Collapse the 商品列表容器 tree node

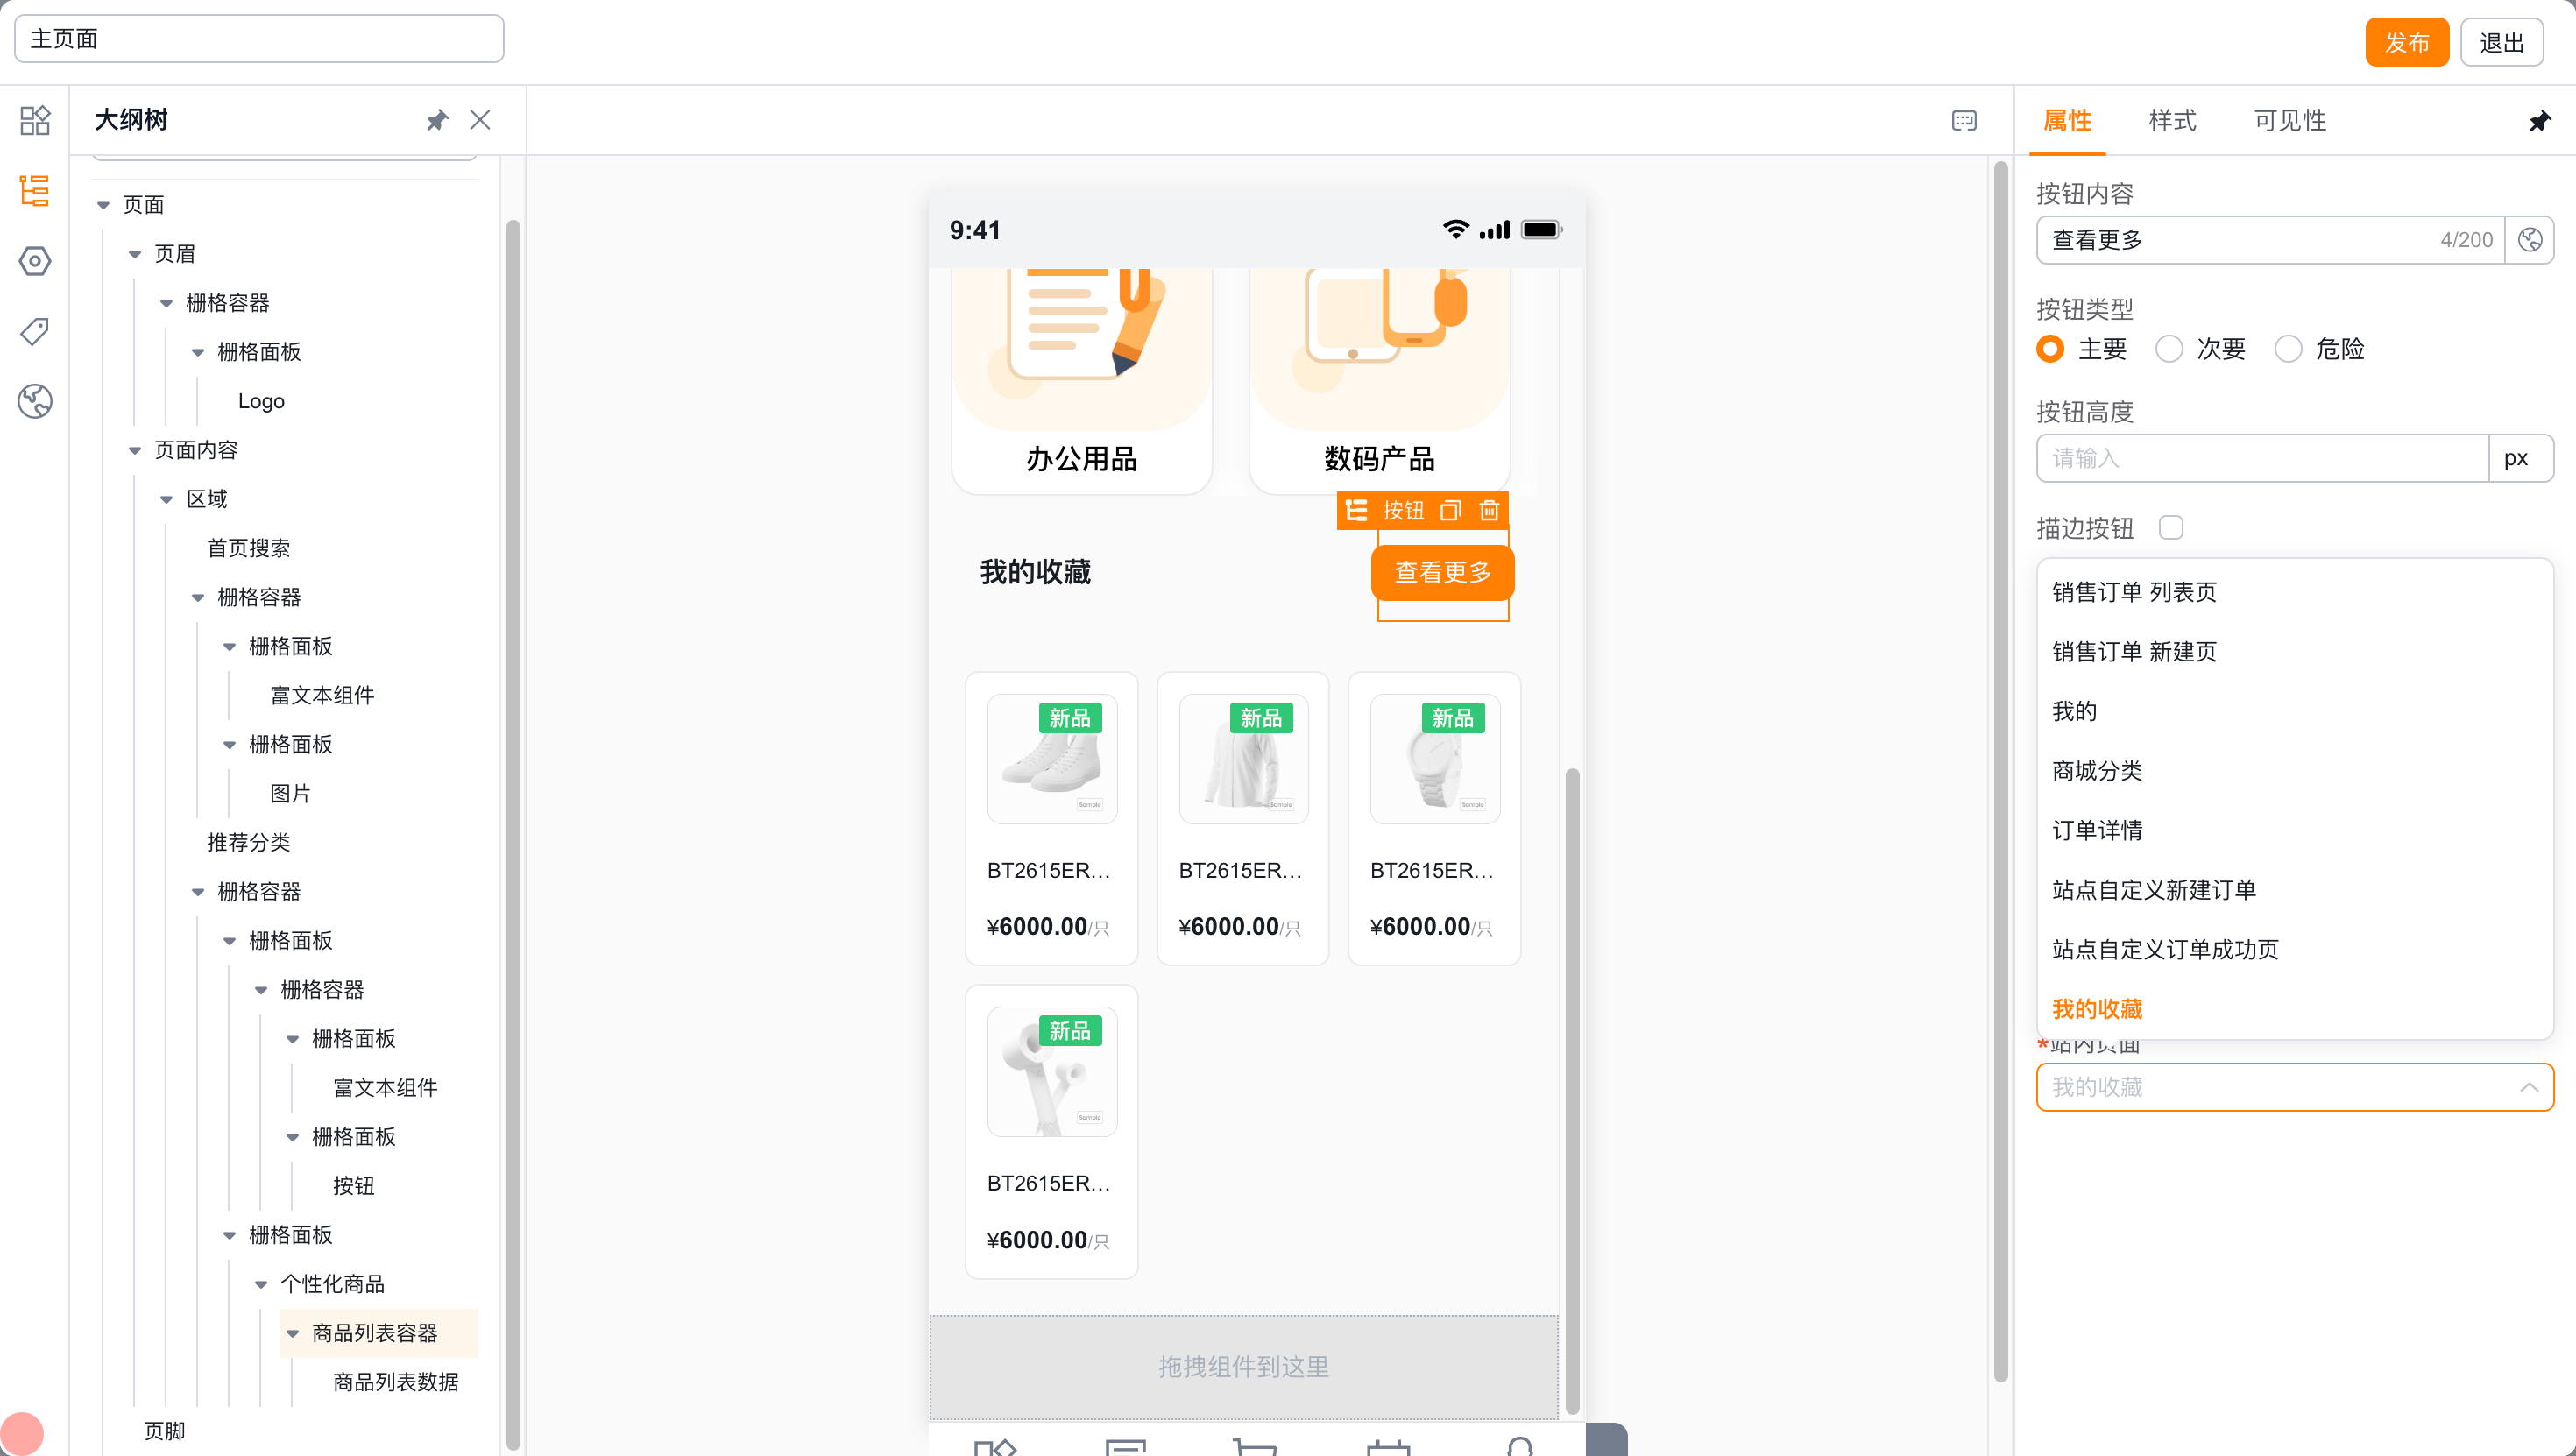(292, 1333)
